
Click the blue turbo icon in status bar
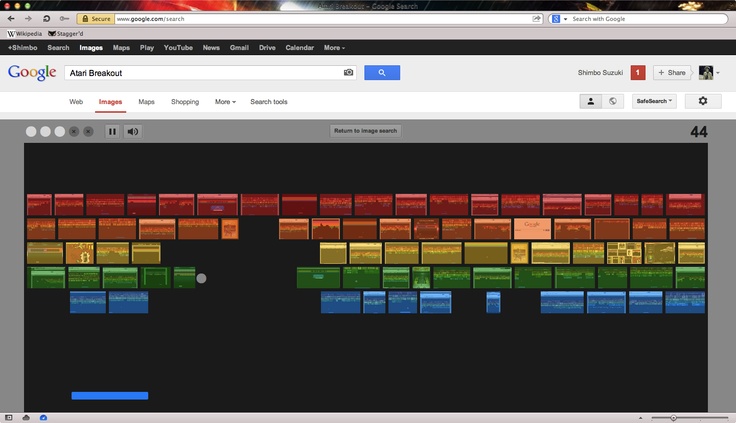coord(43,417)
